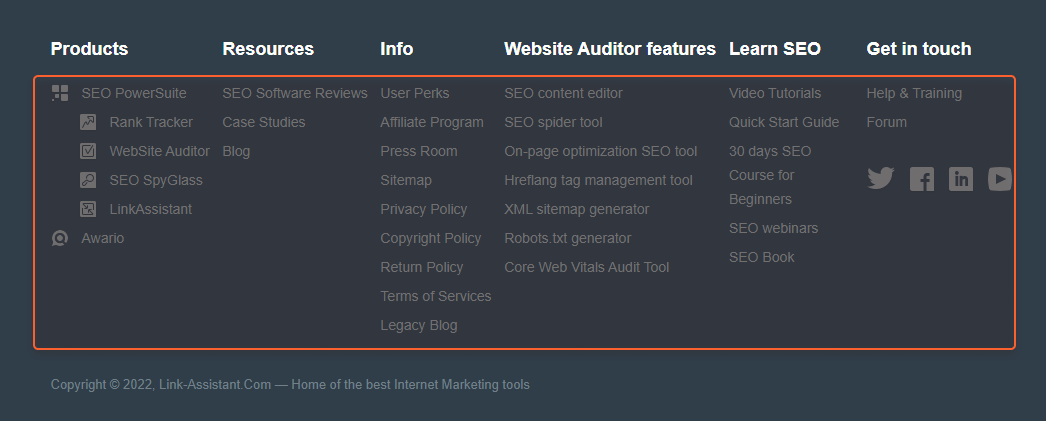Open the Twitter social icon
1046x421 pixels.
881,179
